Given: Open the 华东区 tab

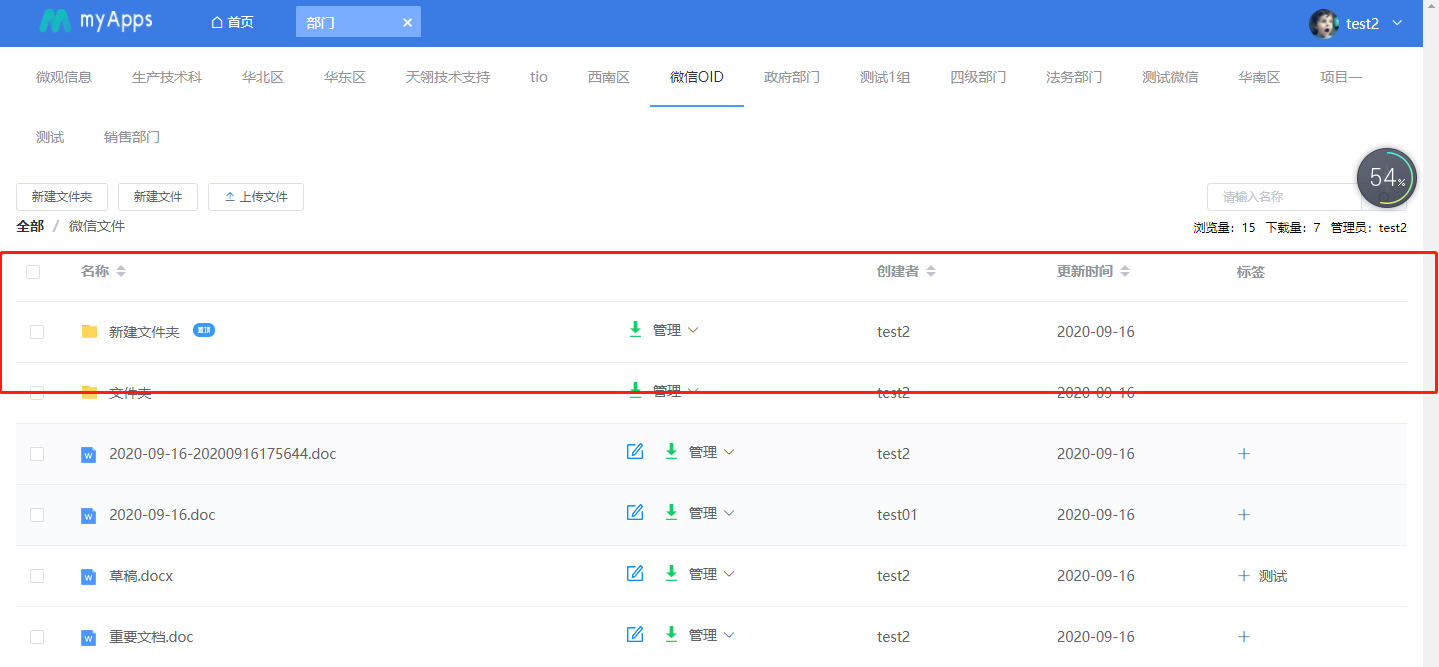Looking at the screenshot, I should 345,77.
